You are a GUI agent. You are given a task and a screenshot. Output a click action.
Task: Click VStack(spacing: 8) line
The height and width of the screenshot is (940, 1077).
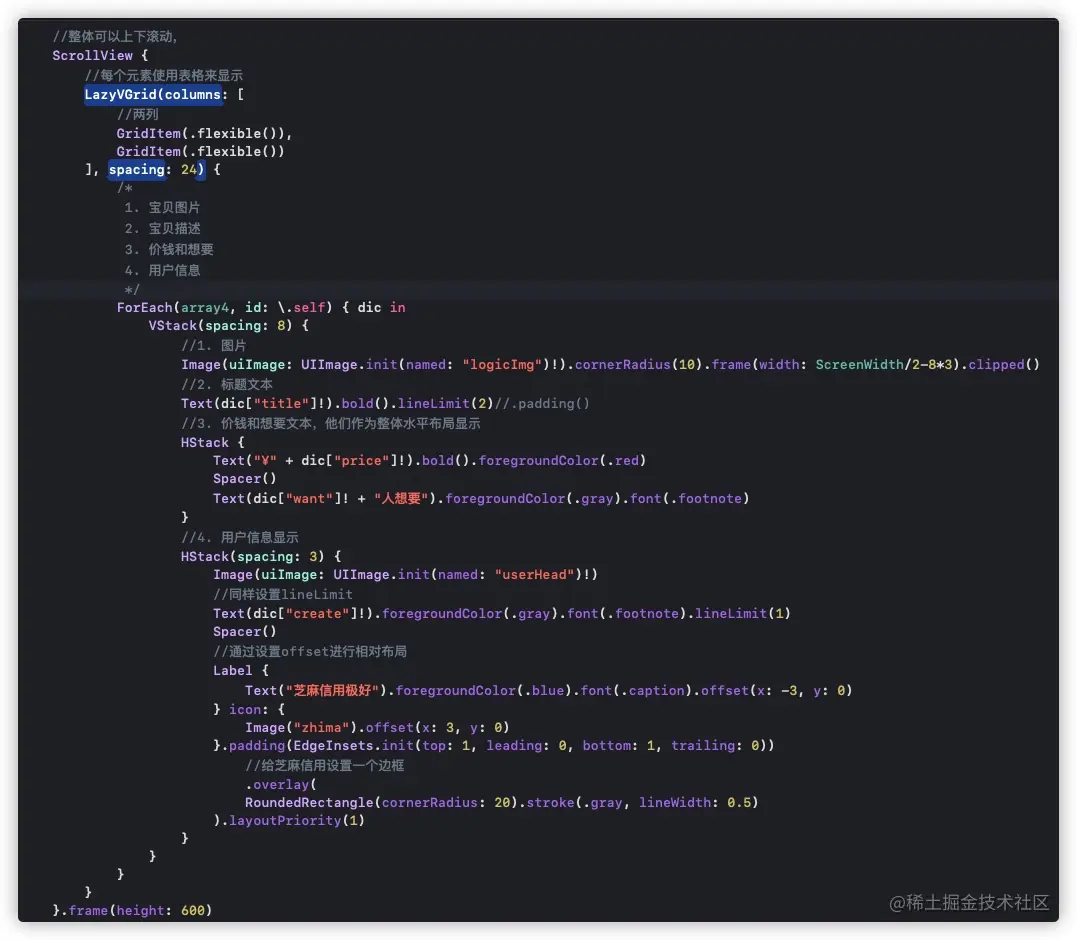[229, 325]
